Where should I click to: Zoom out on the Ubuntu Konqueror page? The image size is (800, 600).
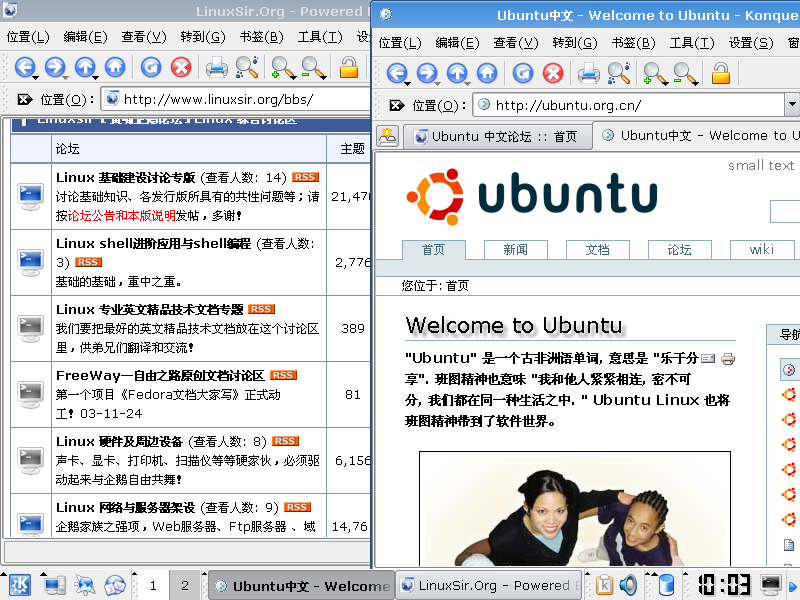pyautogui.click(x=685, y=73)
